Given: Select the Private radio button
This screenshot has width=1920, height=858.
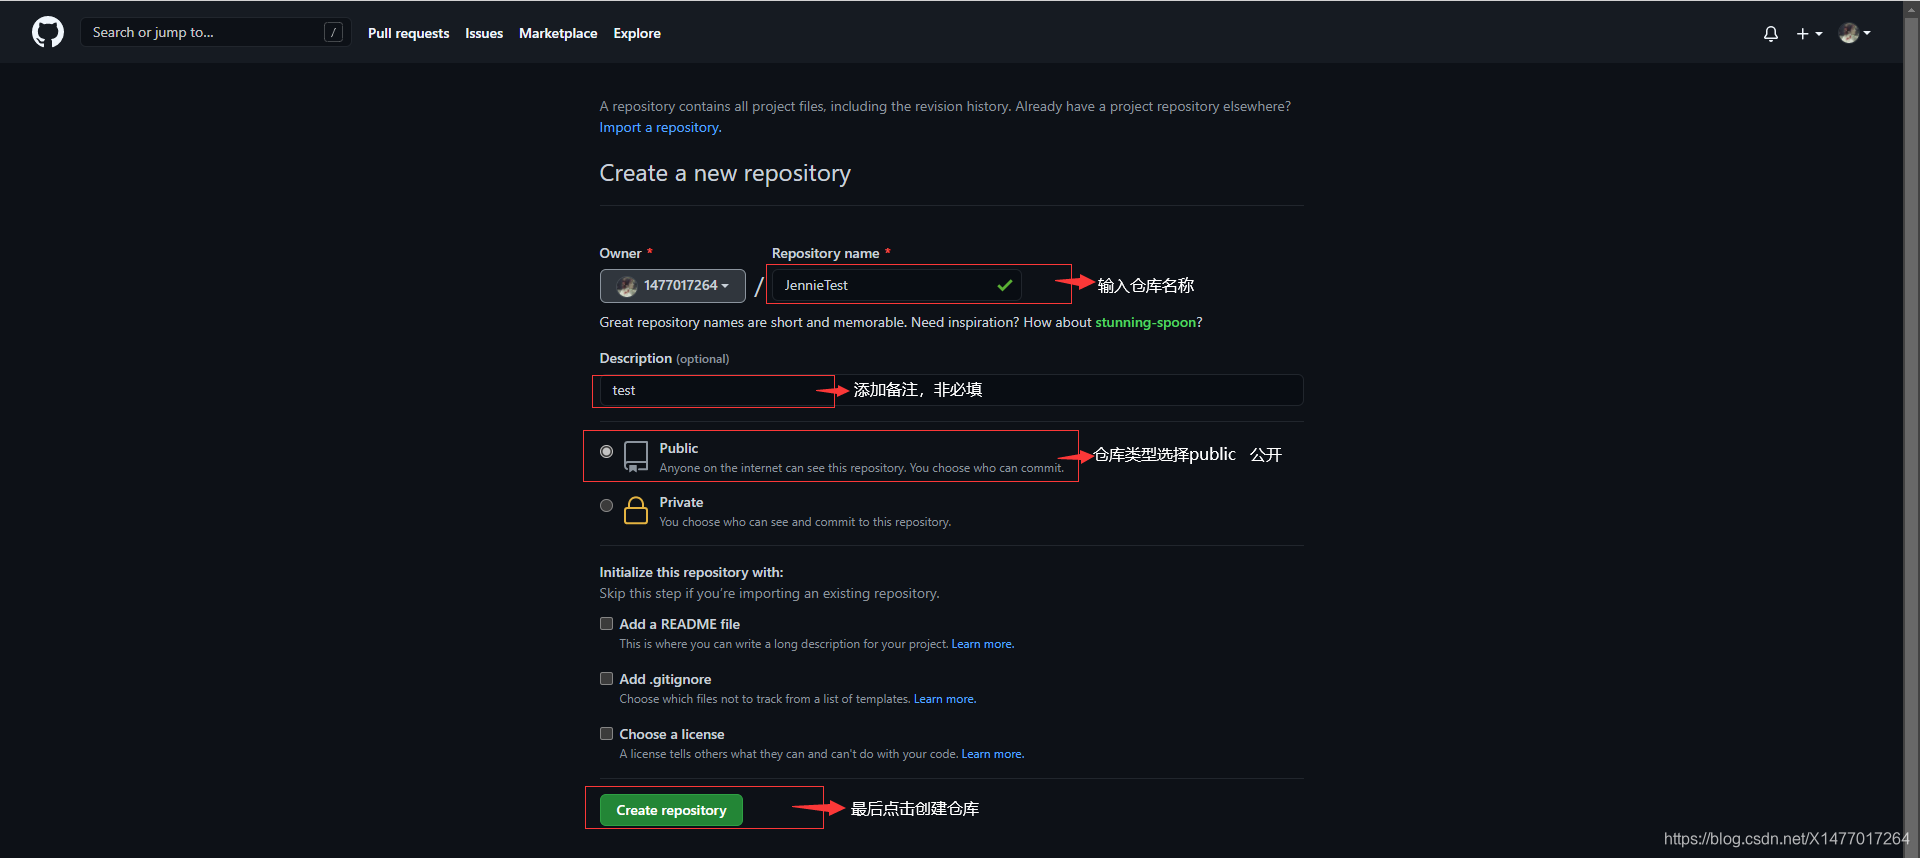Looking at the screenshot, I should pyautogui.click(x=606, y=505).
